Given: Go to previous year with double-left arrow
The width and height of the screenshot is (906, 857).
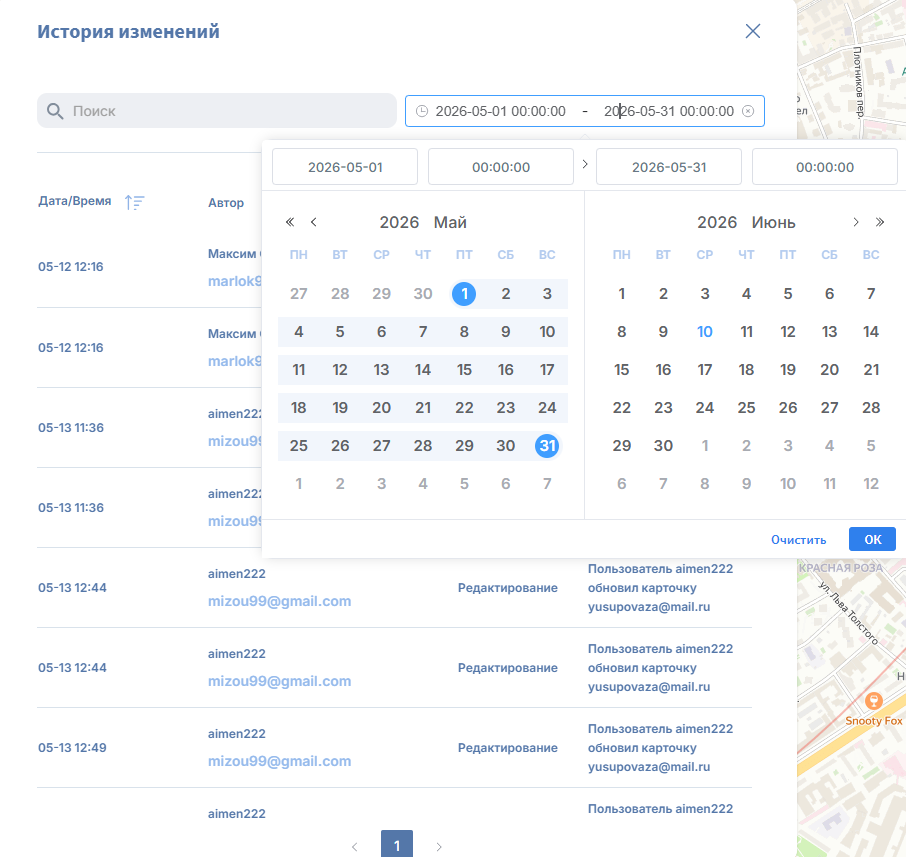Looking at the screenshot, I should point(290,222).
